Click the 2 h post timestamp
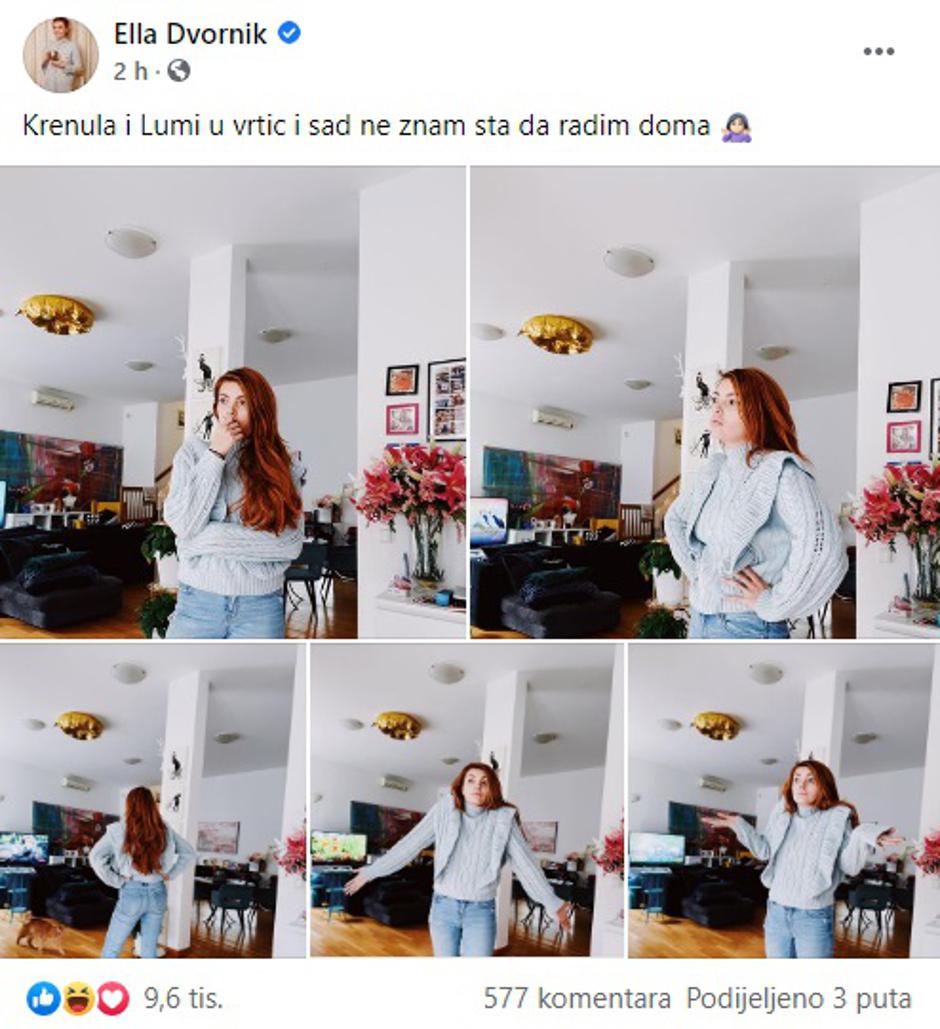Screen dimensions: 940x1029 tap(131, 70)
